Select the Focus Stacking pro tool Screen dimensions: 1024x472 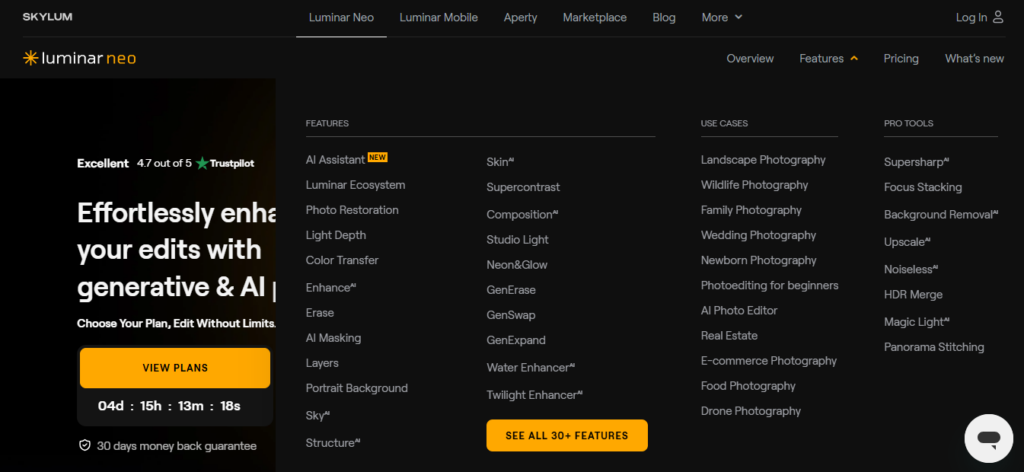(923, 187)
